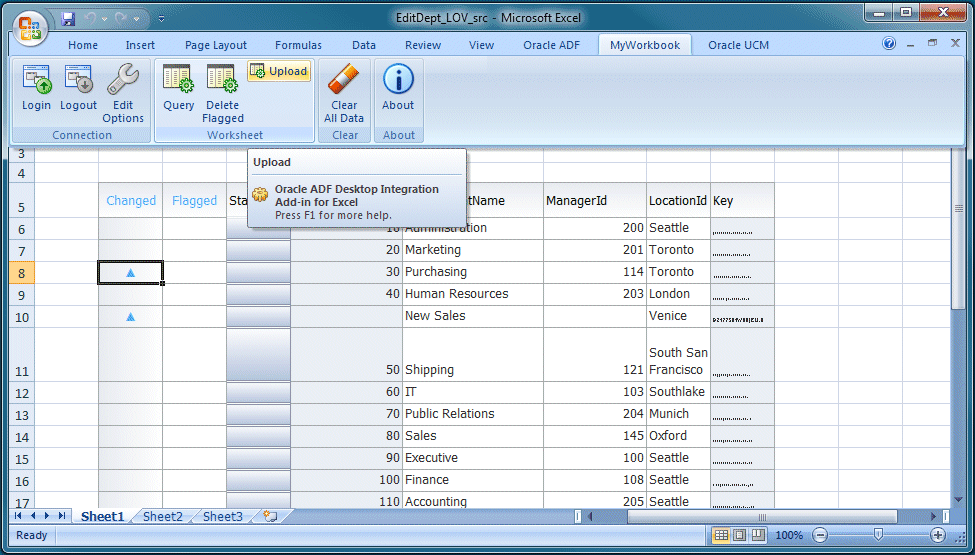The height and width of the screenshot is (555, 975).
Task: Switch to the Sheet2 worksheet tab
Action: point(163,516)
